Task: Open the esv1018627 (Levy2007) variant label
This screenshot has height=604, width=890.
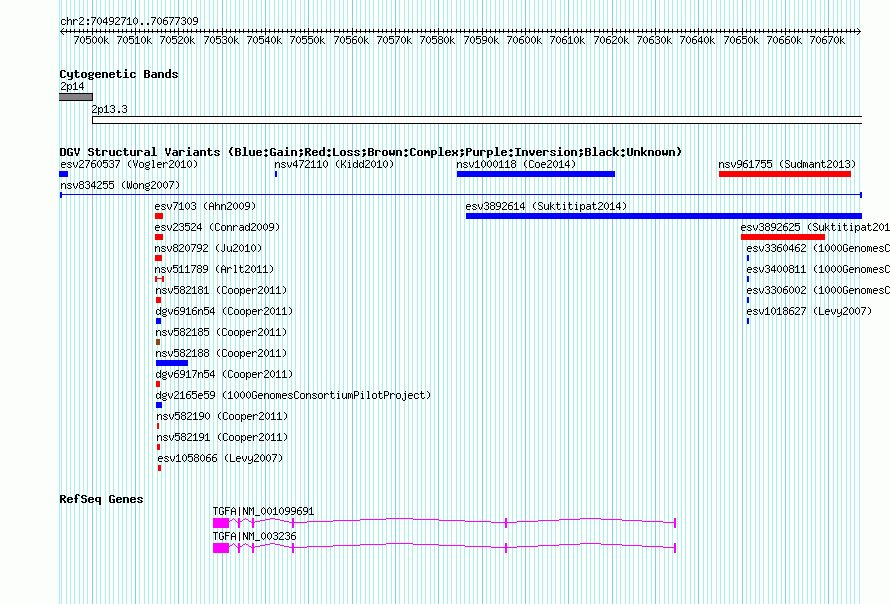Action: (x=809, y=311)
